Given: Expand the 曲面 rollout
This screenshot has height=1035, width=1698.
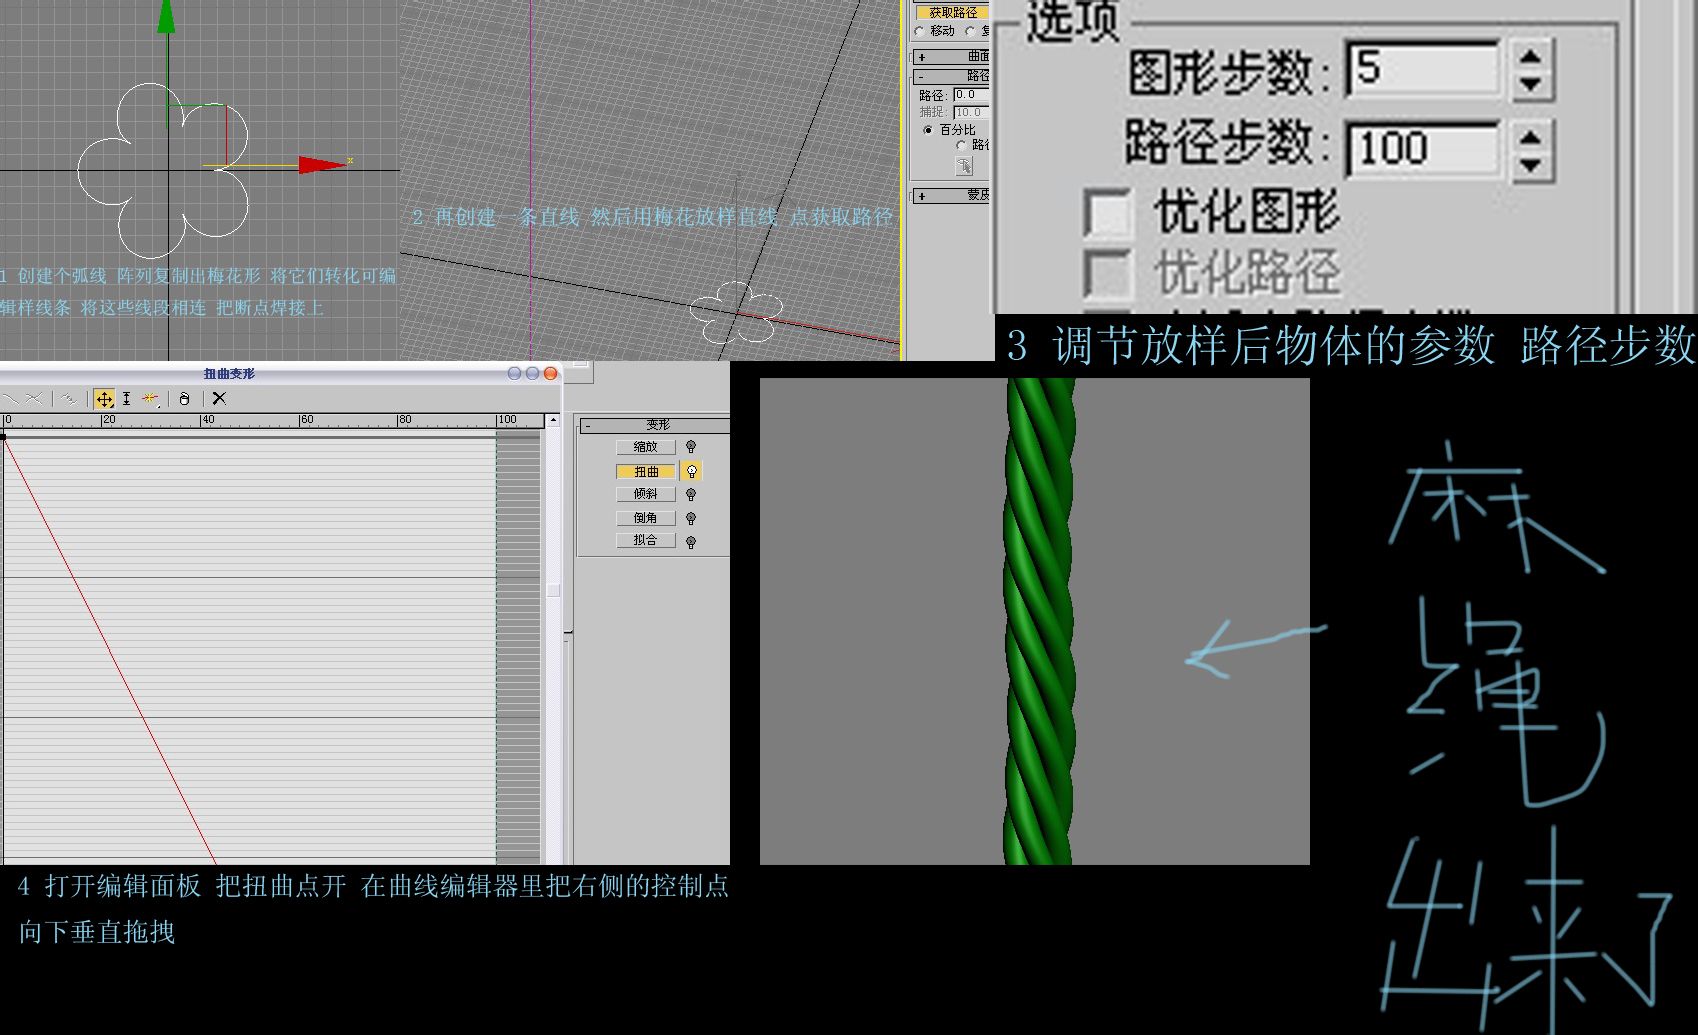Looking at the screenshot, I should [x=950, y=56].
